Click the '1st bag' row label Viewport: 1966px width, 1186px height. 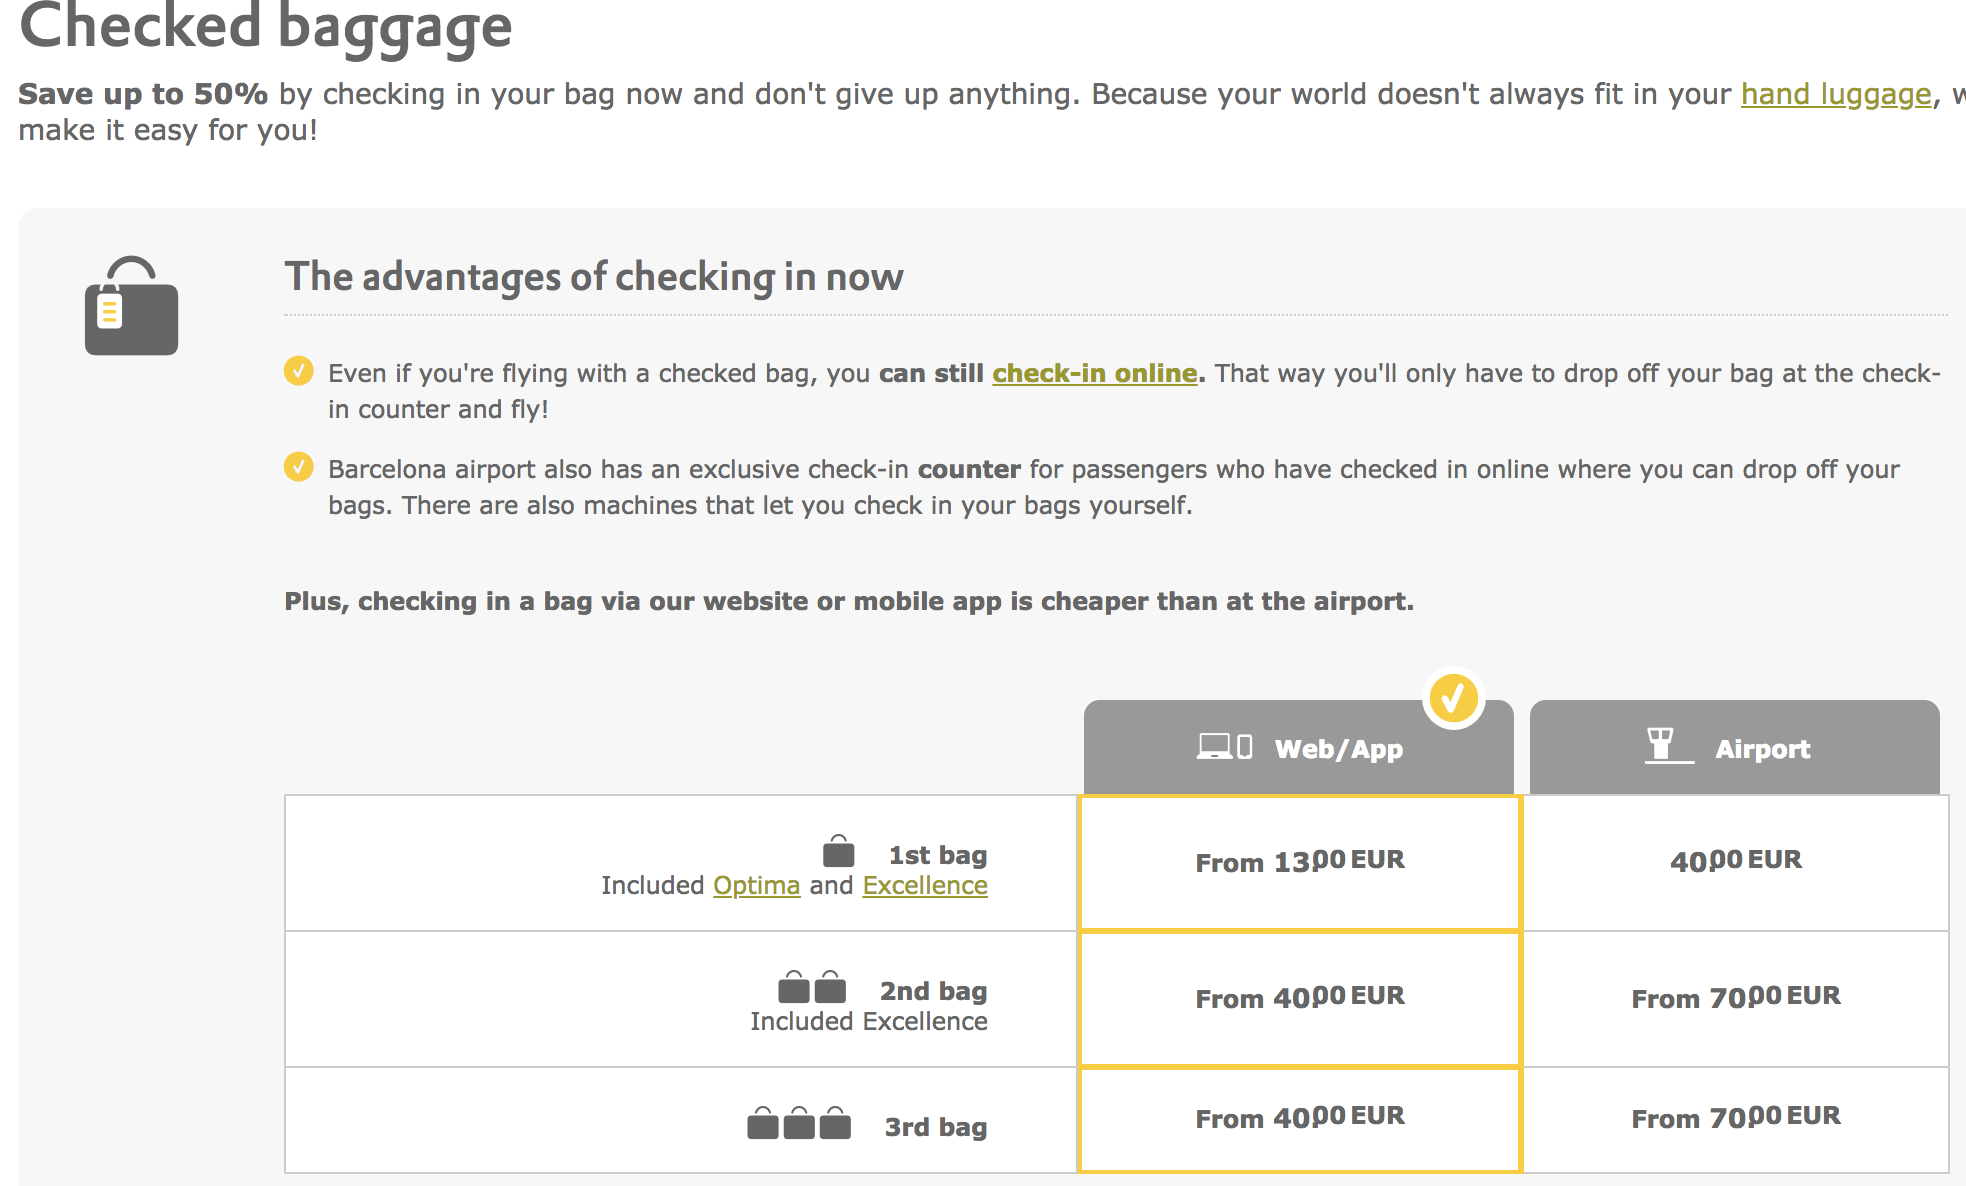(937, 855)
